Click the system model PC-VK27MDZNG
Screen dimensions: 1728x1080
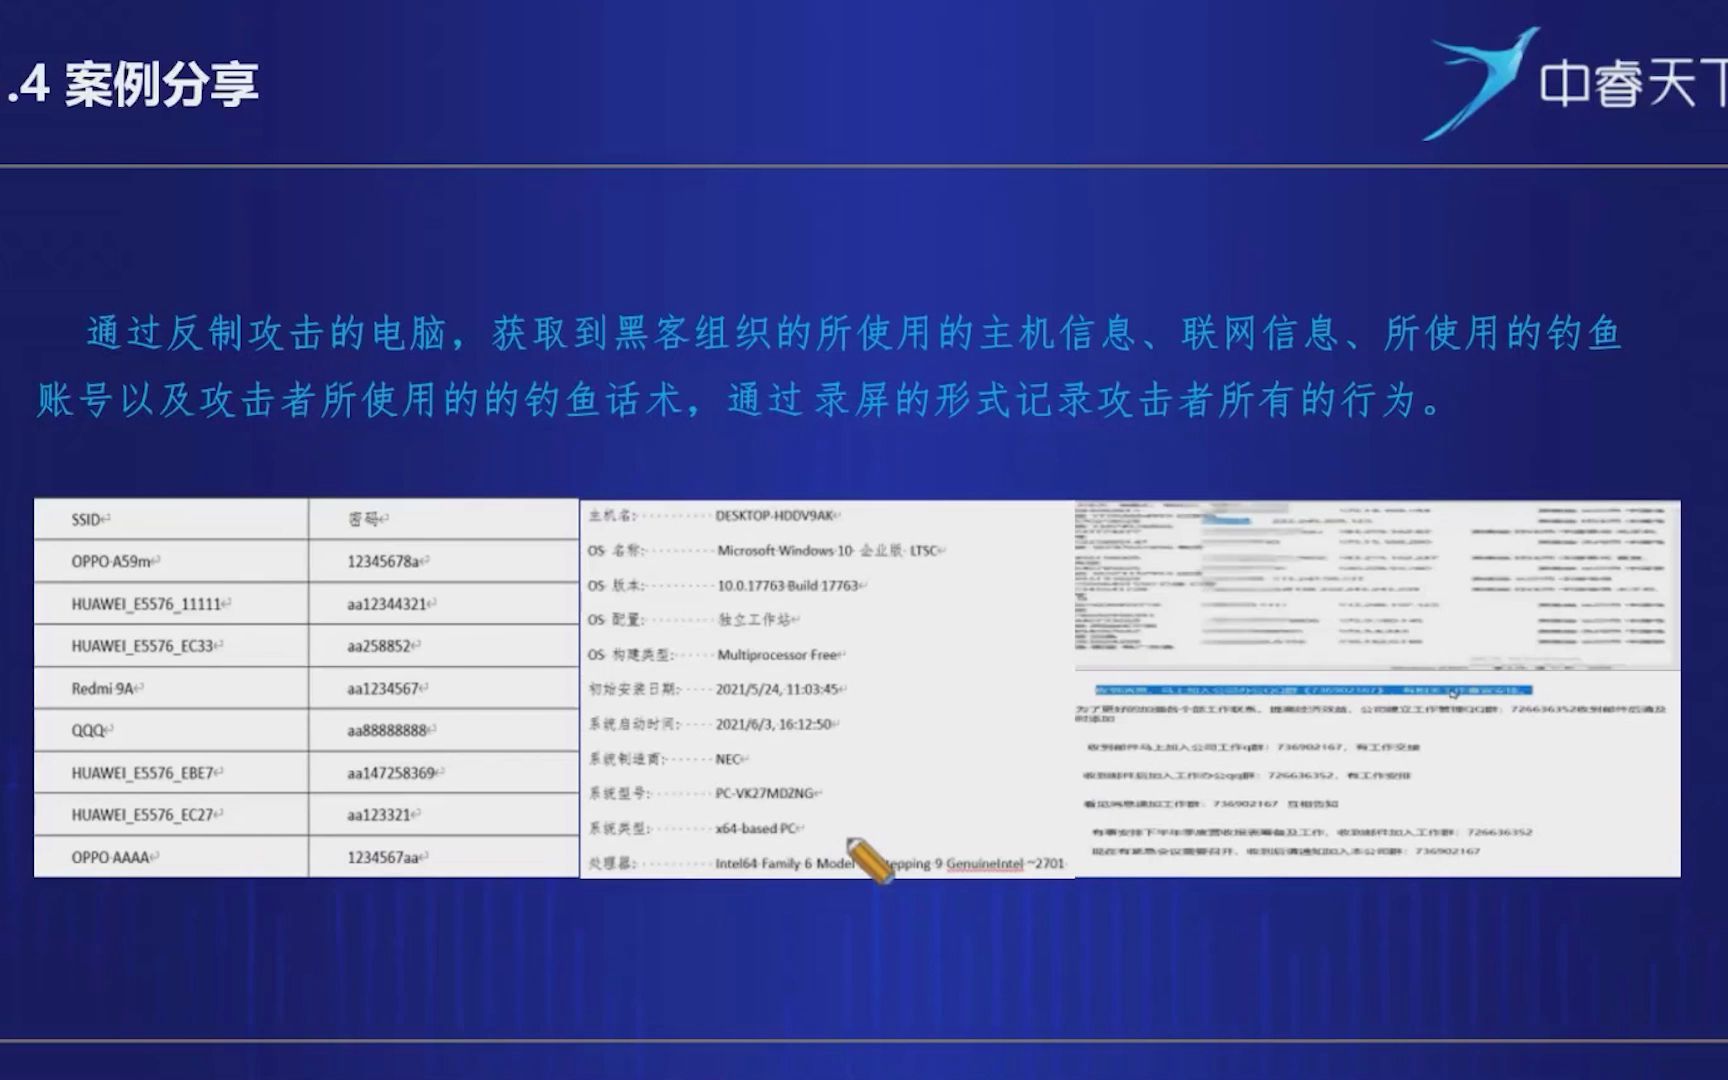(765, 794)
